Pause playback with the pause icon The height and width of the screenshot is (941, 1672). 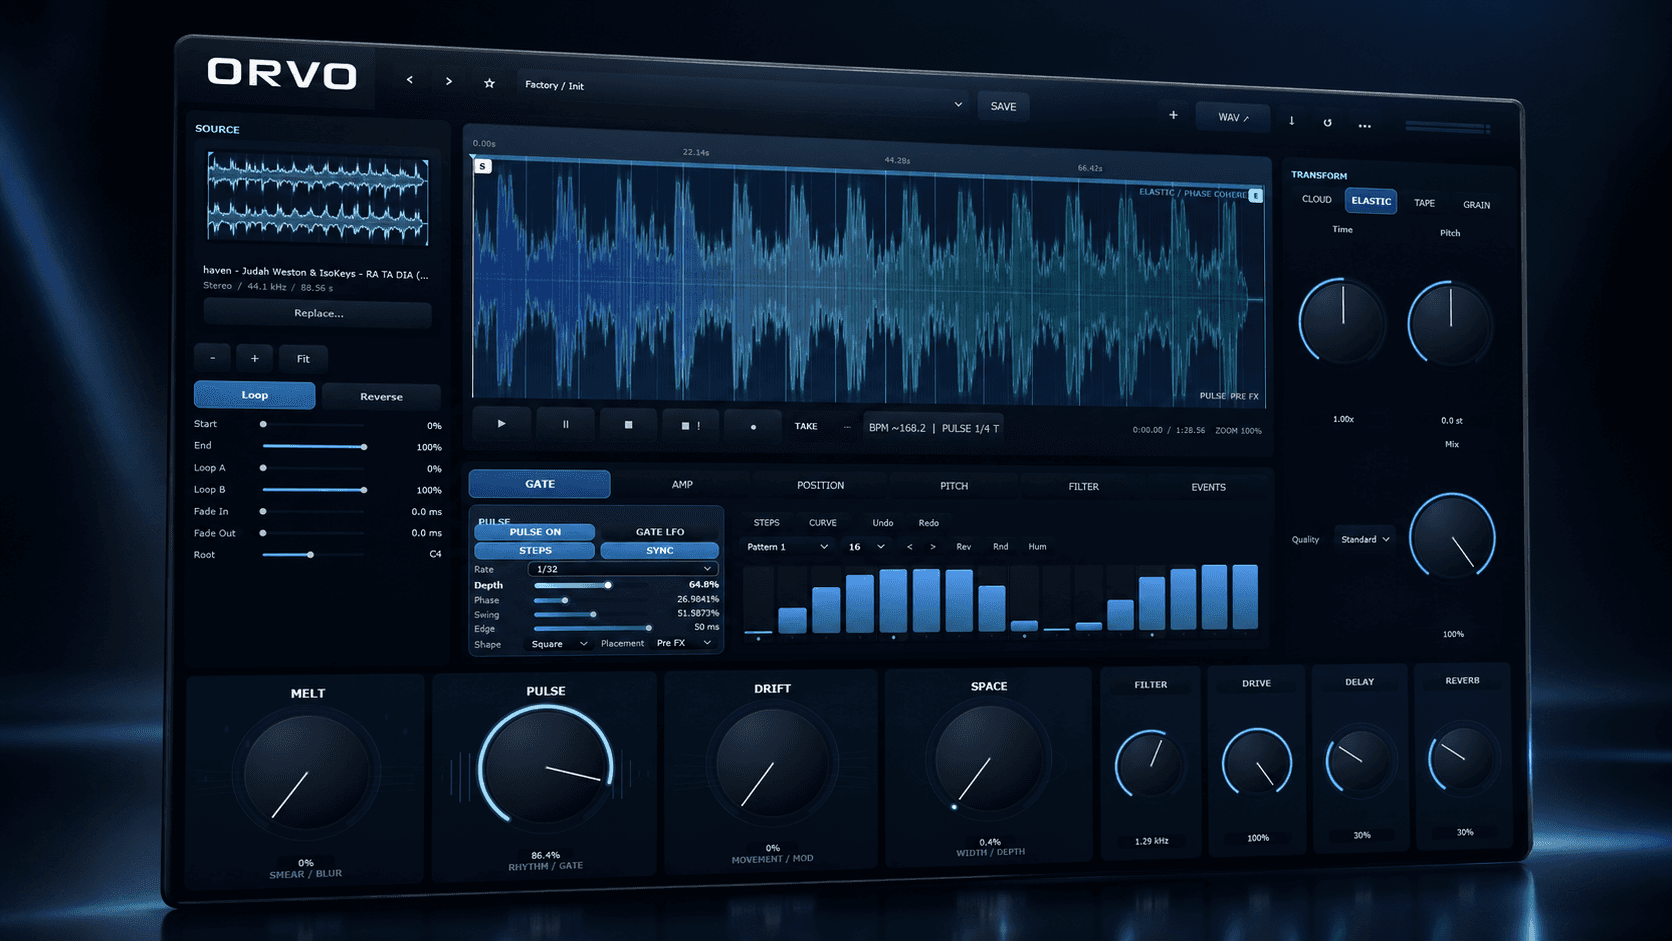point(565,424)
